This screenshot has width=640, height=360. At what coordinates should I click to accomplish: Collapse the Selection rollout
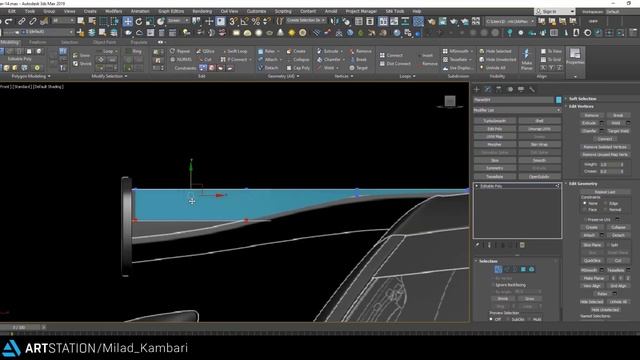click(488, 261)
